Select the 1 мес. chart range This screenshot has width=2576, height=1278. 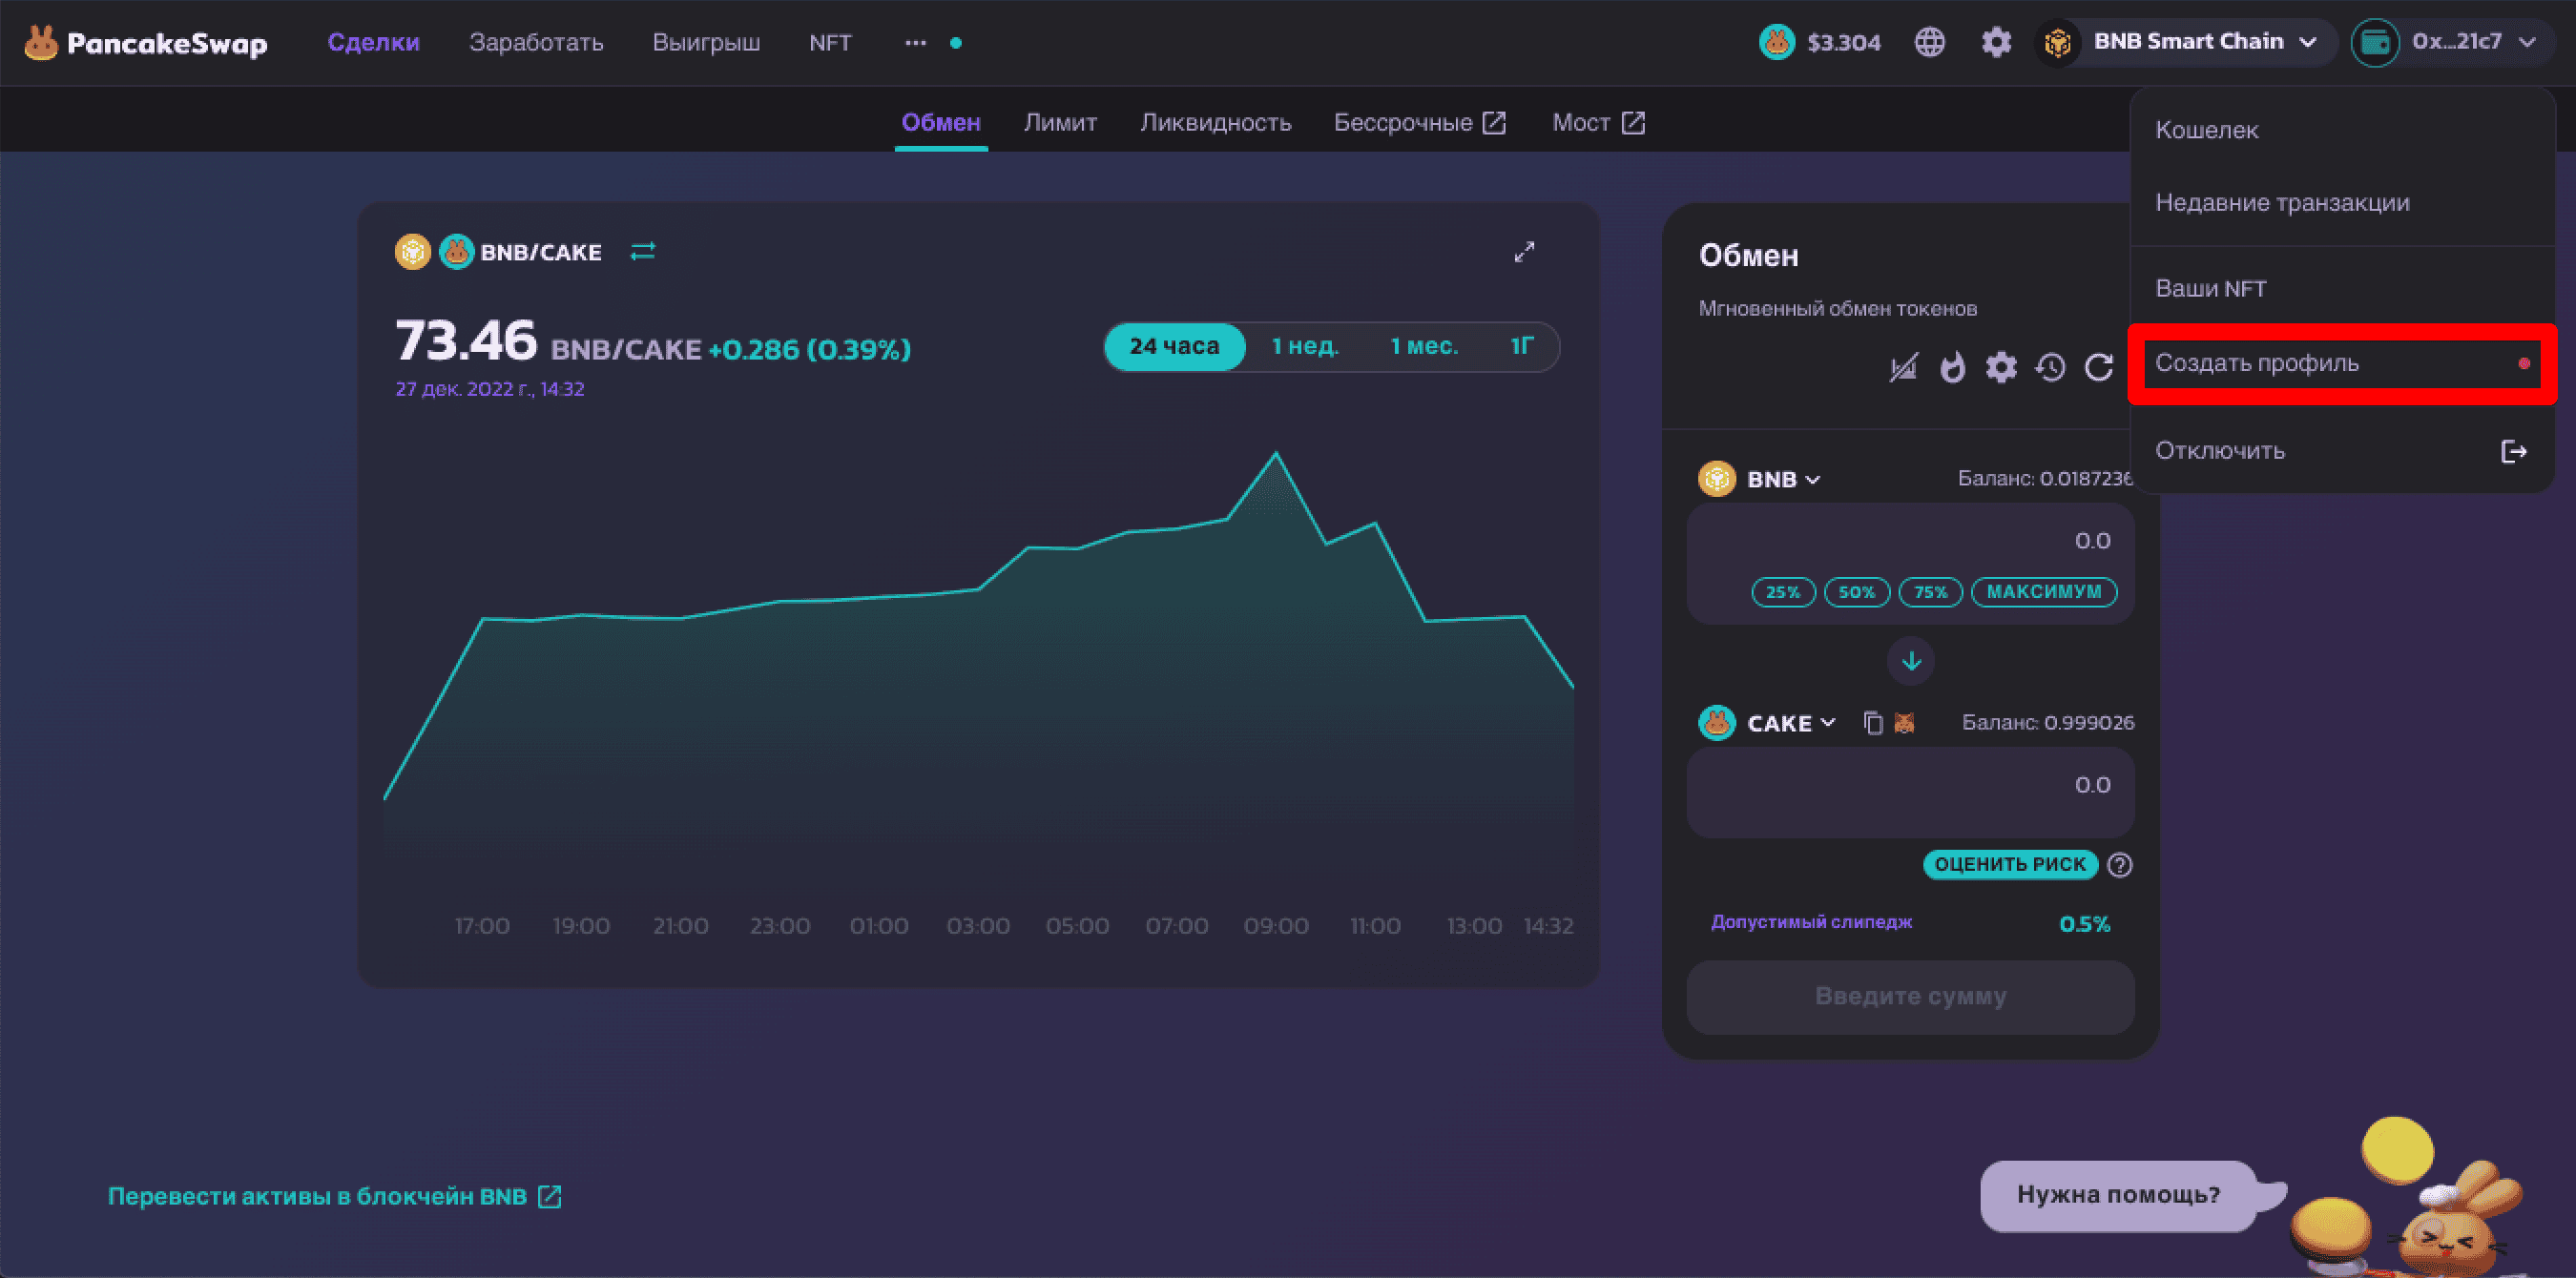pos(1424,346)
